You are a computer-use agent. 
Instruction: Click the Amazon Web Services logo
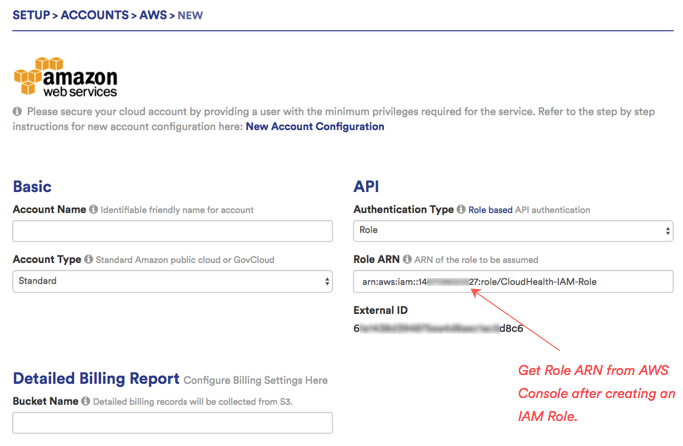tap(65, 78)
